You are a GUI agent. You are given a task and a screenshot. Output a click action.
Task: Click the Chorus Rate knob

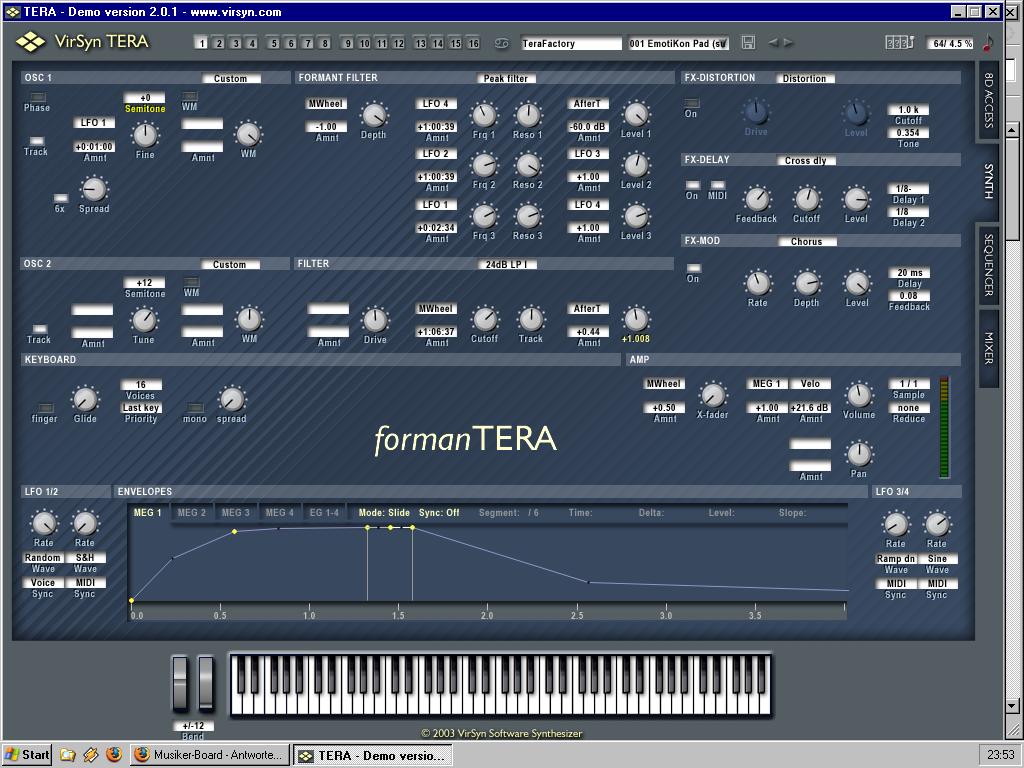pos(758,283)
